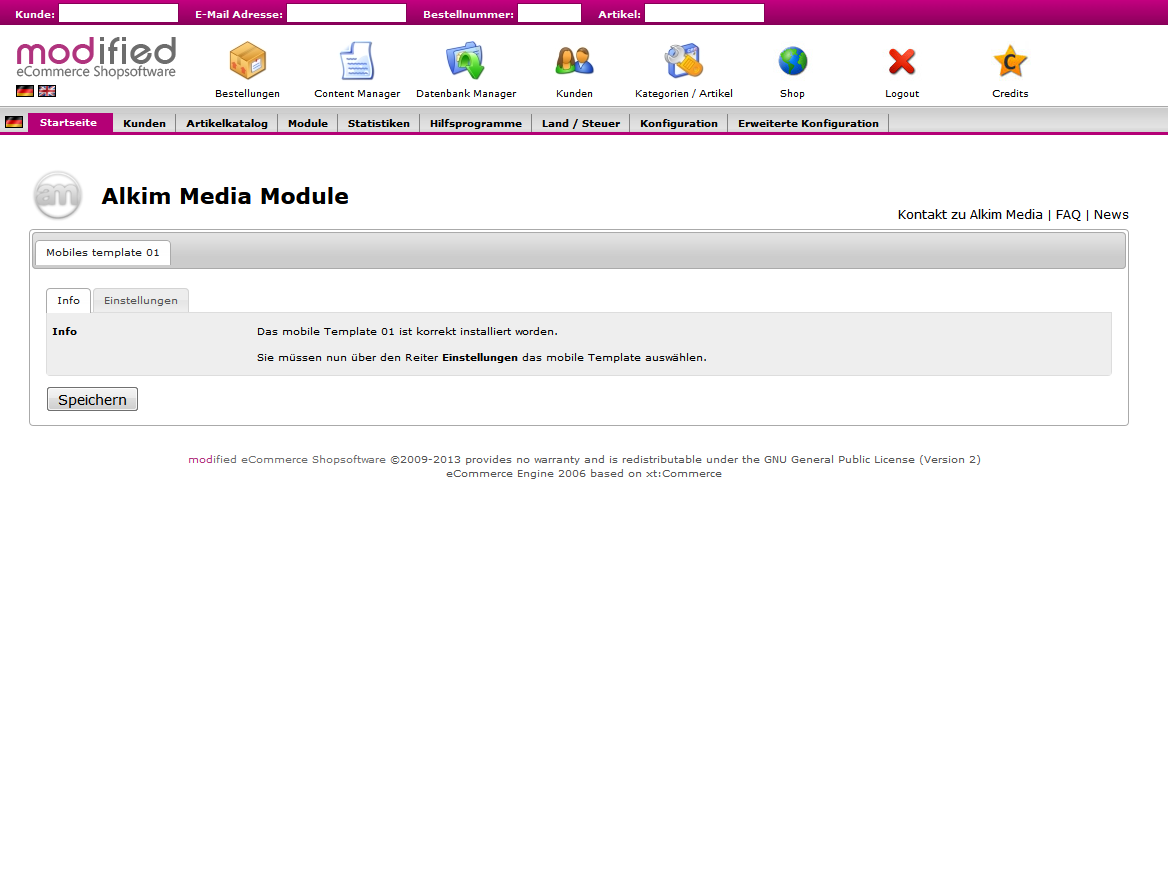Open Content Manager document icon

(x=357, y=61)
